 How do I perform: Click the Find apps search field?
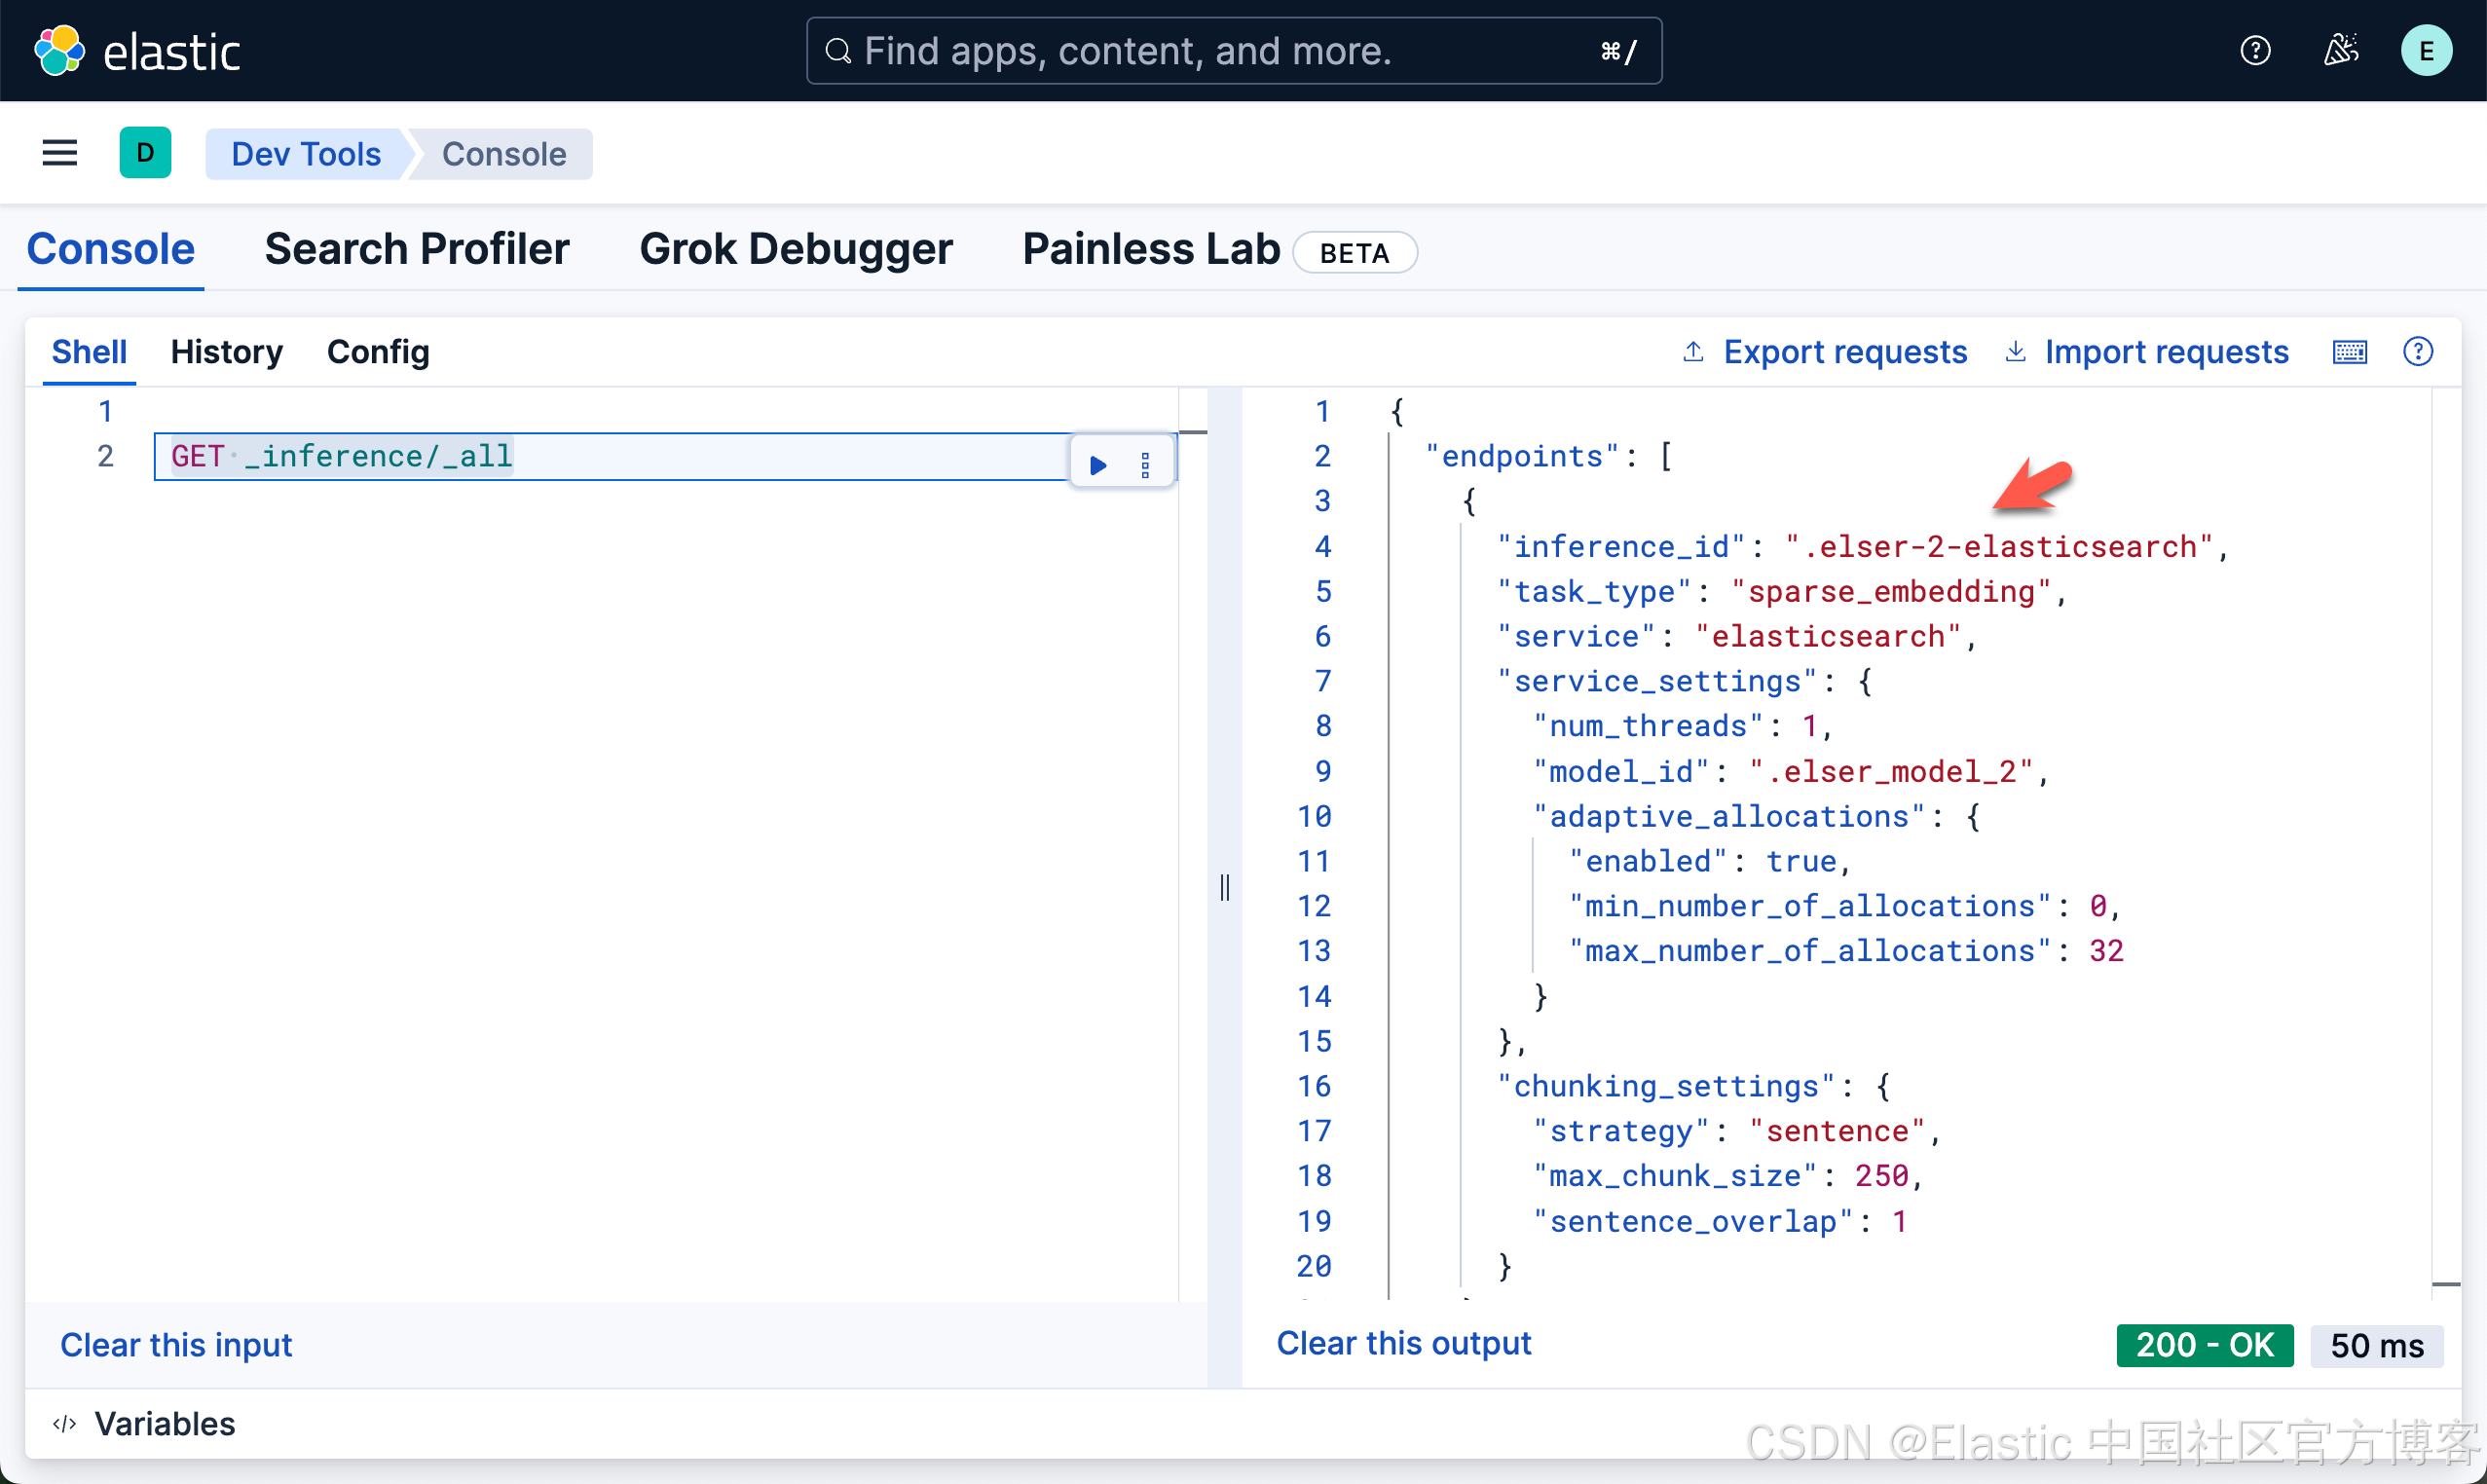pos(1200,51)
